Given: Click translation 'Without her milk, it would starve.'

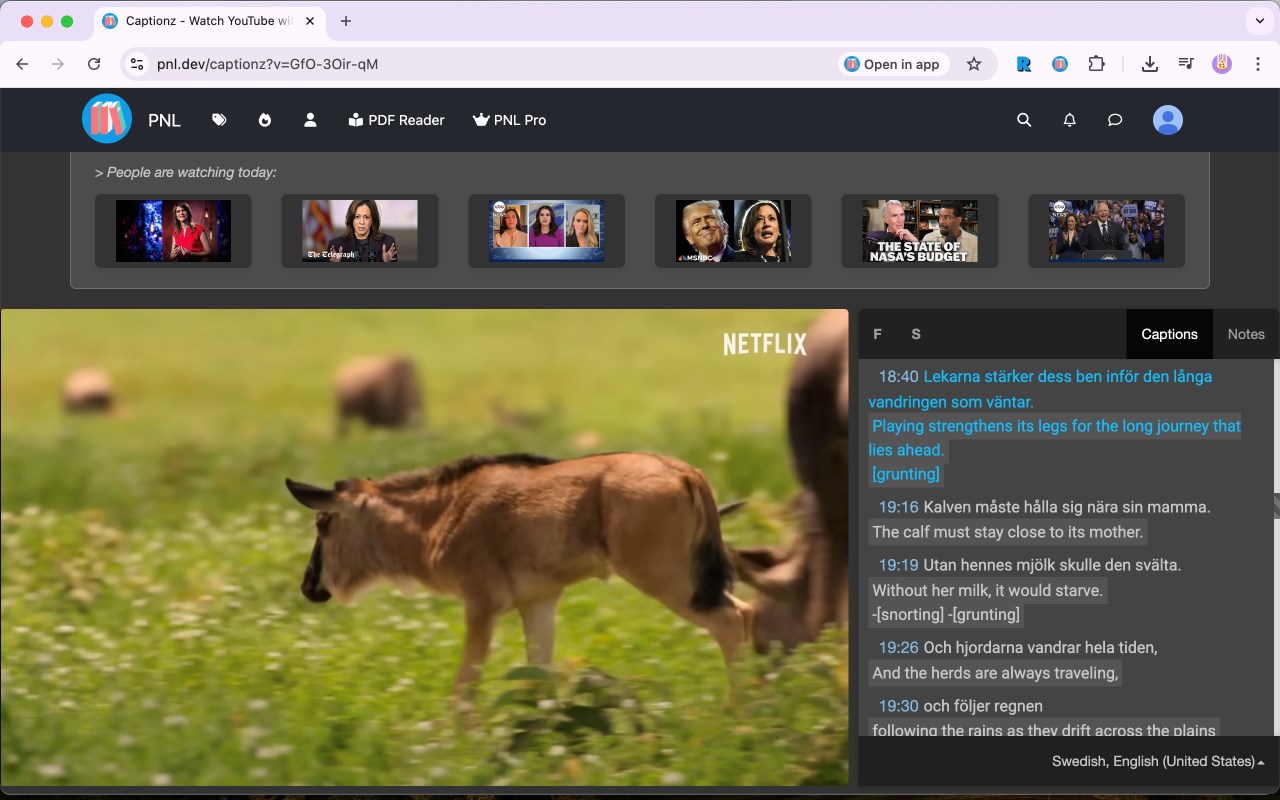Looking at the screenshot, I should click(987, 590).
